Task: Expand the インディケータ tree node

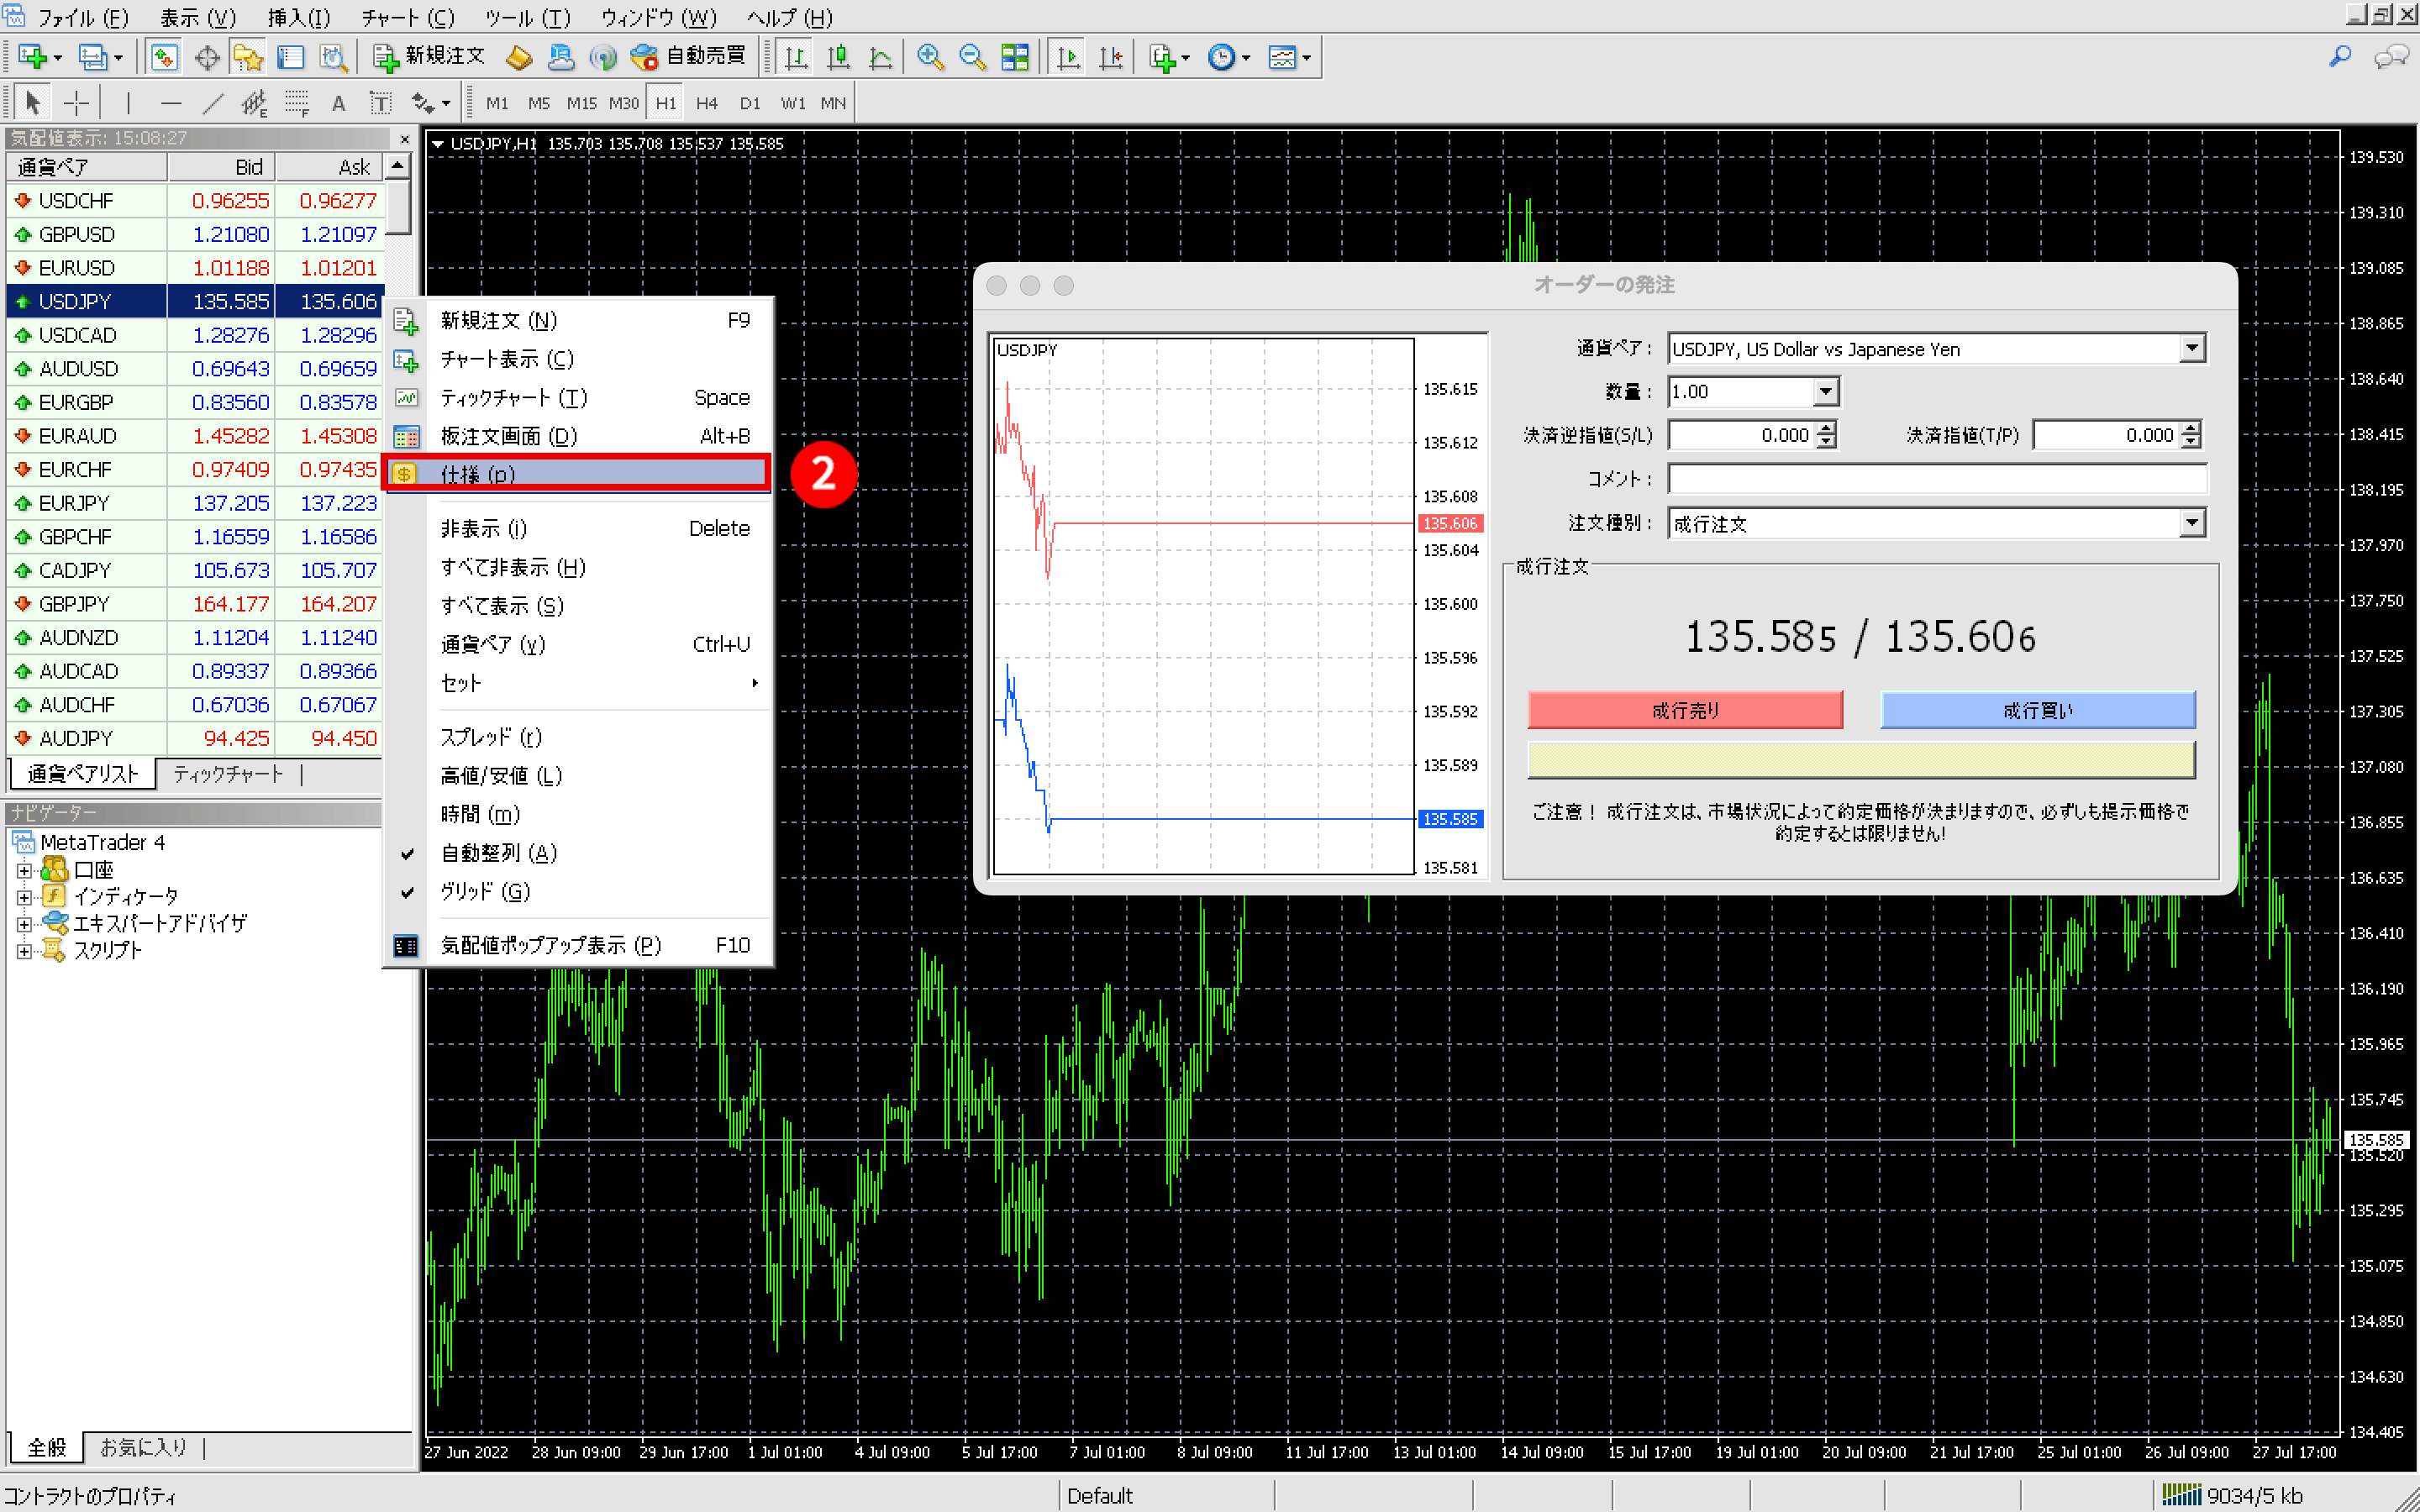Action: click(24, 897)
